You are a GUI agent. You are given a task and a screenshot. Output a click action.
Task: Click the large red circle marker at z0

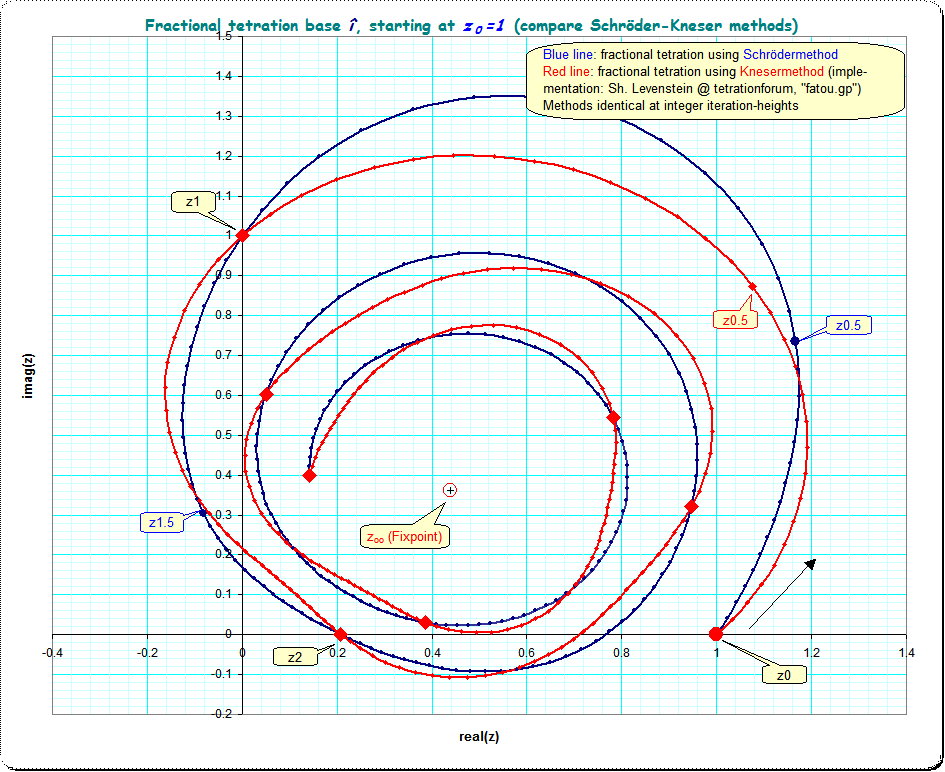716,634
